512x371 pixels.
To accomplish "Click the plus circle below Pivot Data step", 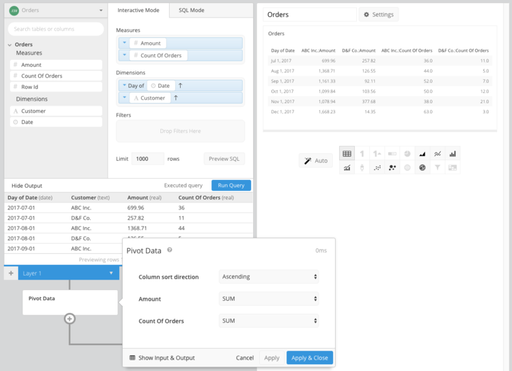I will [x=69, y=319].
